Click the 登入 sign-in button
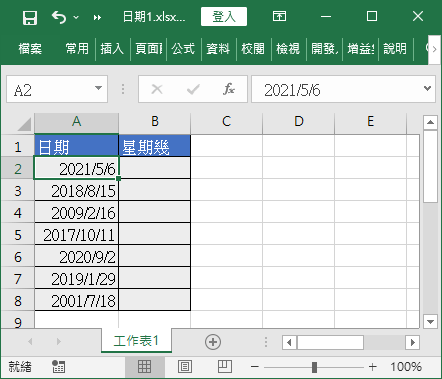 224,16
